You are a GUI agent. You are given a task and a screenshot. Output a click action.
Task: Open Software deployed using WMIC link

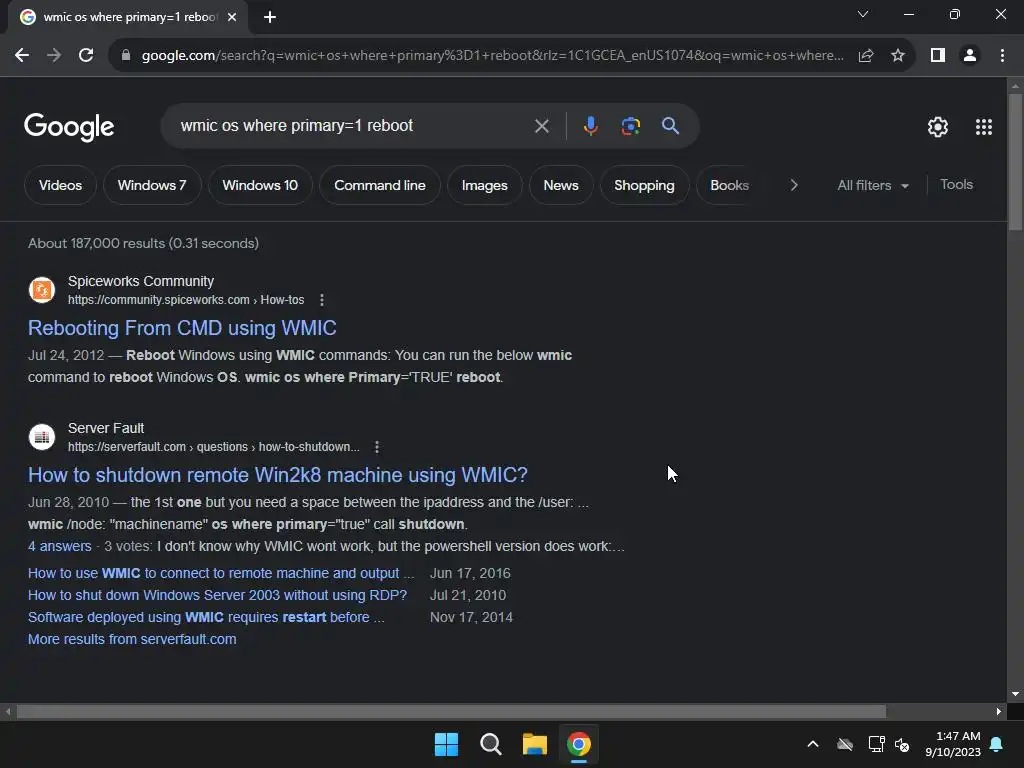(x=206, y=617)
